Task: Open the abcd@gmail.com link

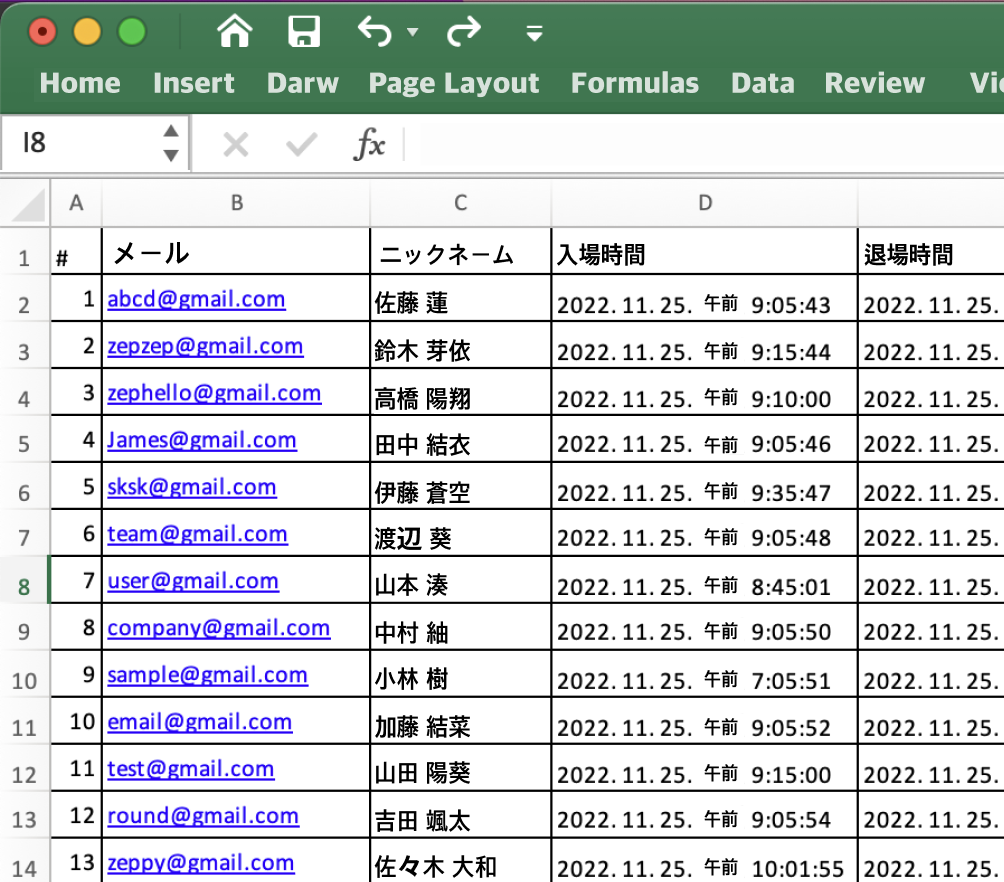Action: click(x=196, y=299)
